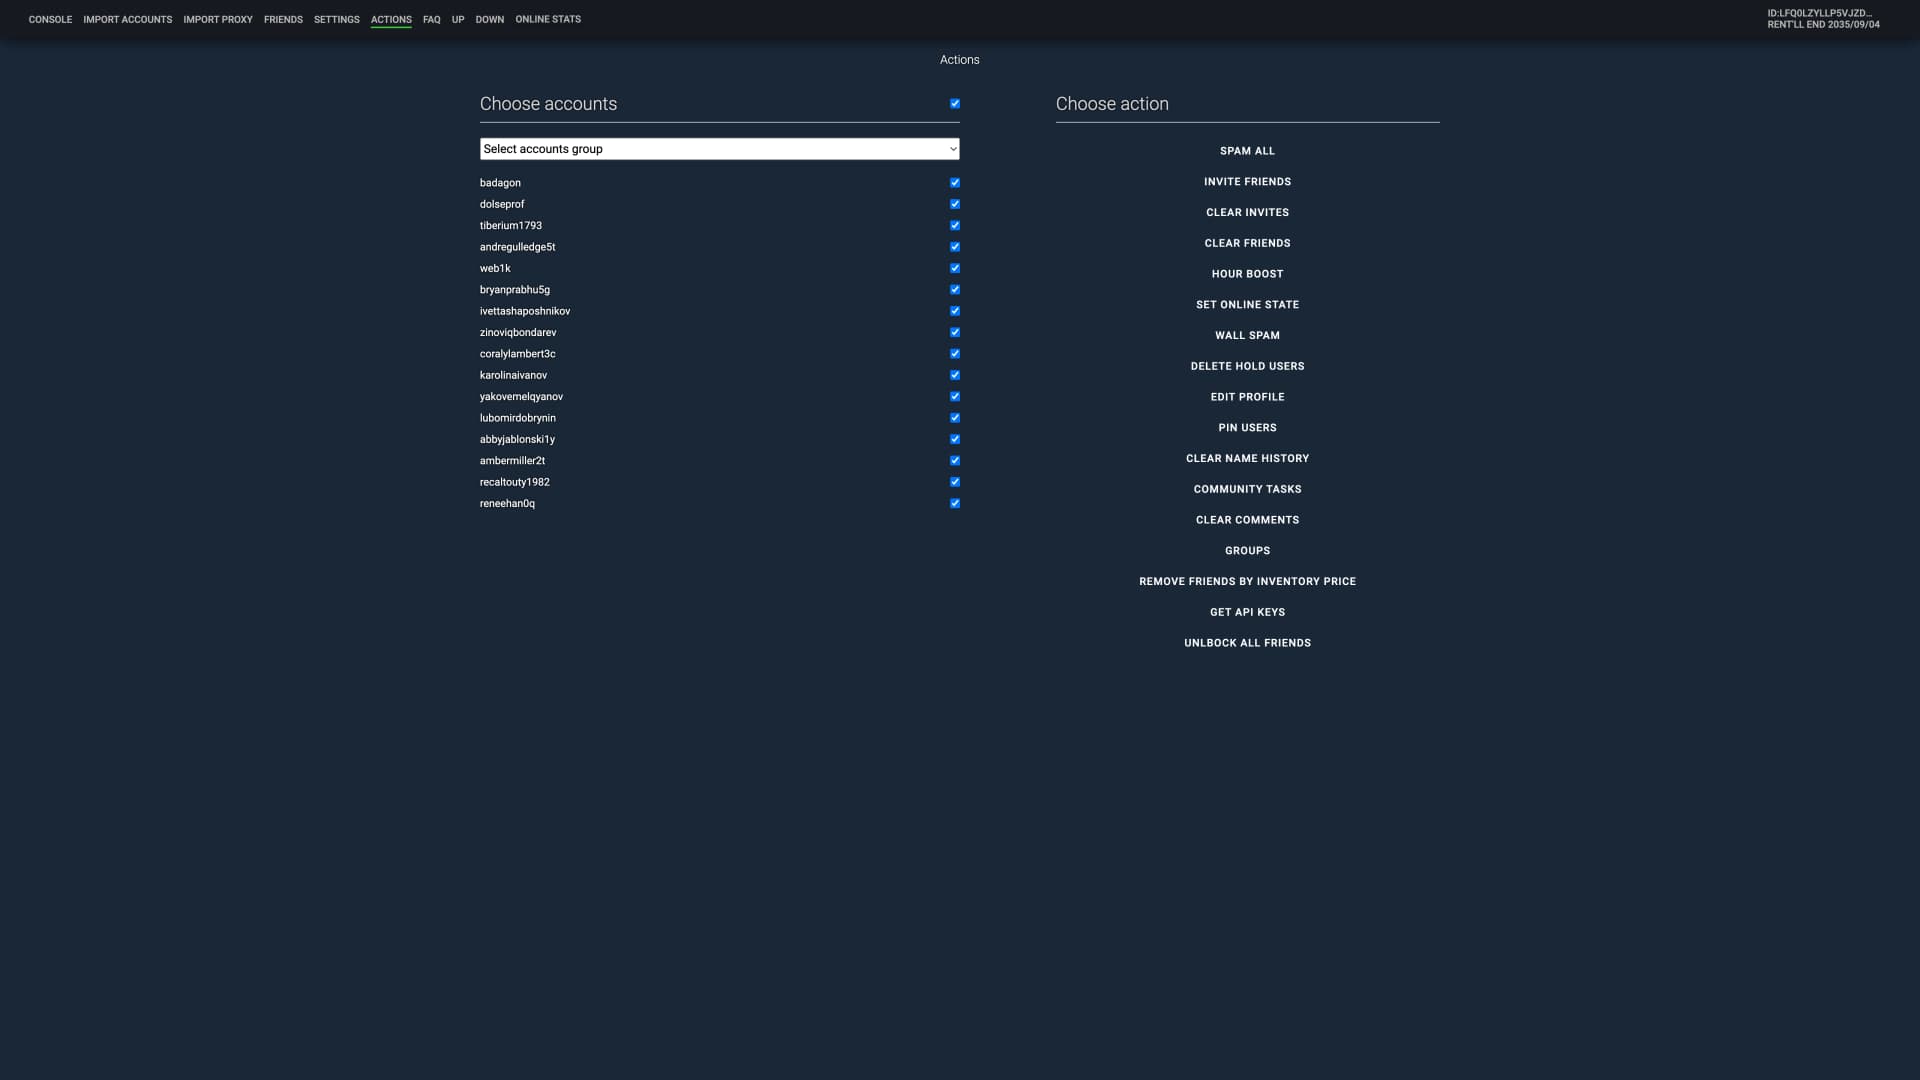1920x1080 pixels.
Task: Start the Hour Boost action
Action: tap(1247, 274)
